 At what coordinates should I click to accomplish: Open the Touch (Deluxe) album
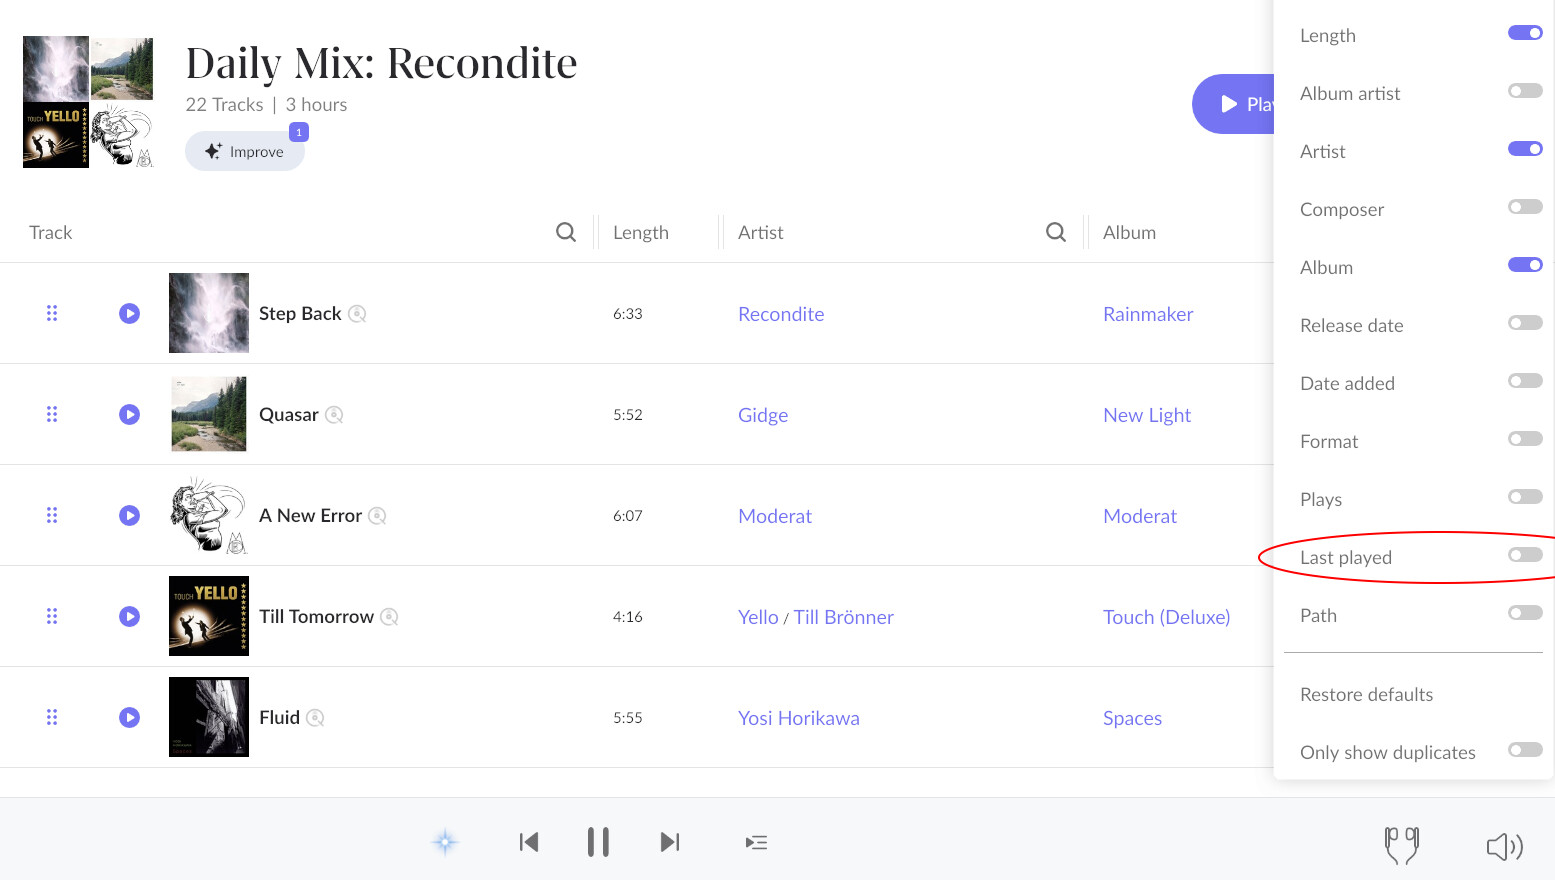coord(1167,617)
